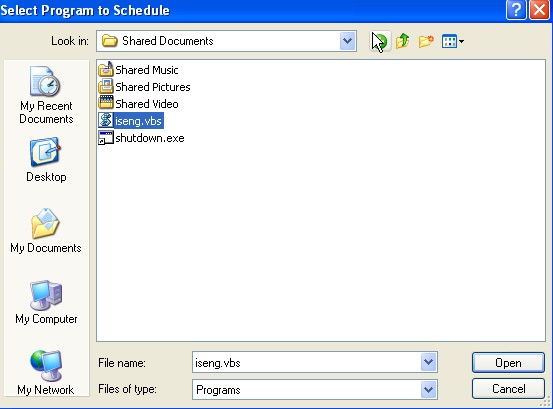
Task: Select the shutdown.exe file name
Action: (x=150, y=138)
